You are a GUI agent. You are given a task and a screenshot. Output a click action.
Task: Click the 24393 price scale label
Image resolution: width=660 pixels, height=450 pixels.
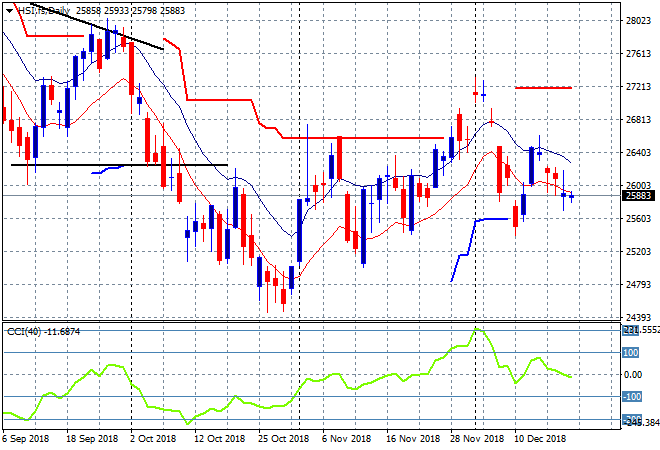pyautogui.click(x=638, y=317)
